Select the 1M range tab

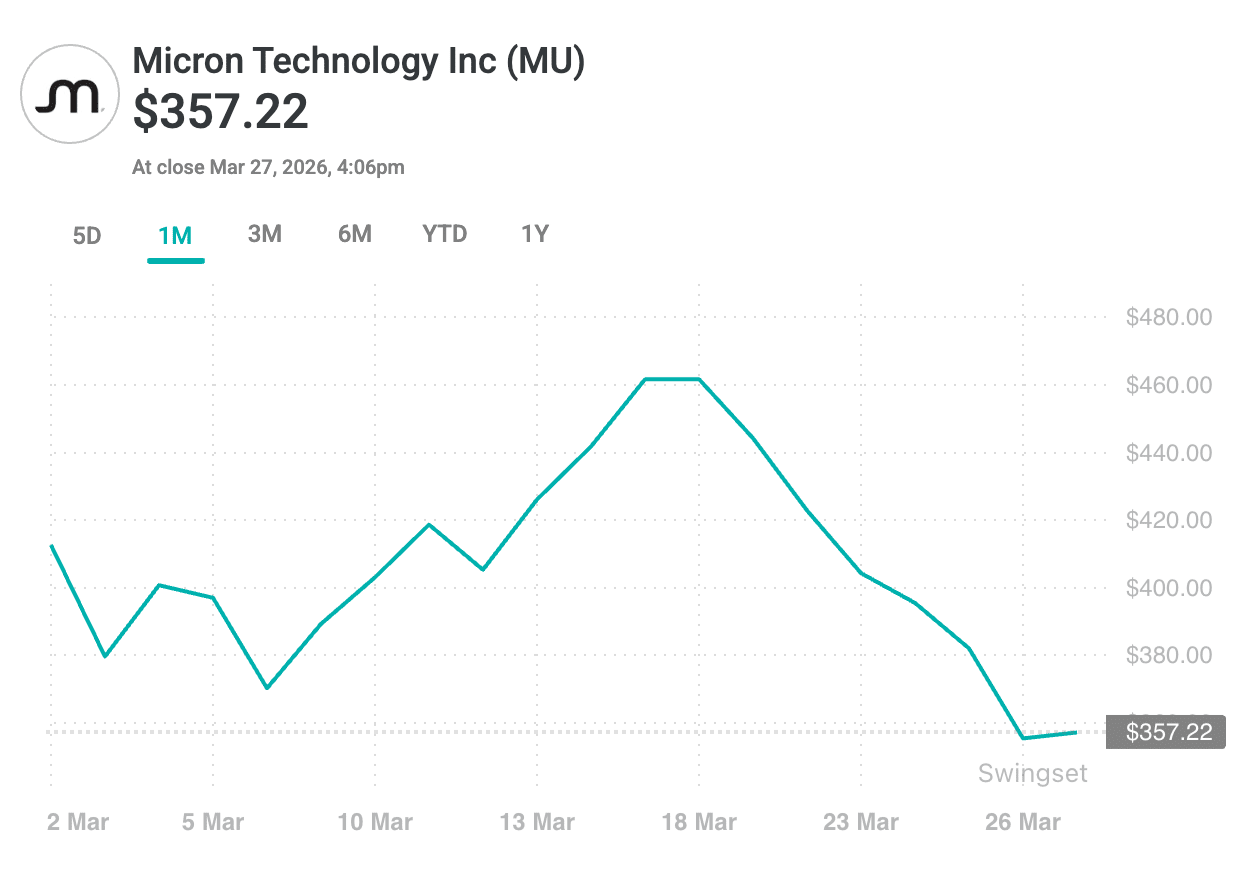pyautogui.click(x=175, y=236)
